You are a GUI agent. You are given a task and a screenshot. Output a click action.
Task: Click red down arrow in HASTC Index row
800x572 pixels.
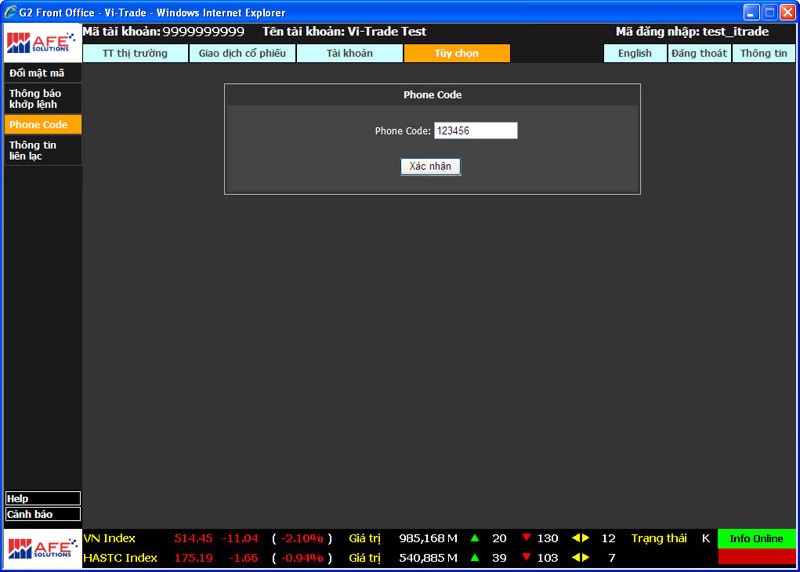pos(526,557)
